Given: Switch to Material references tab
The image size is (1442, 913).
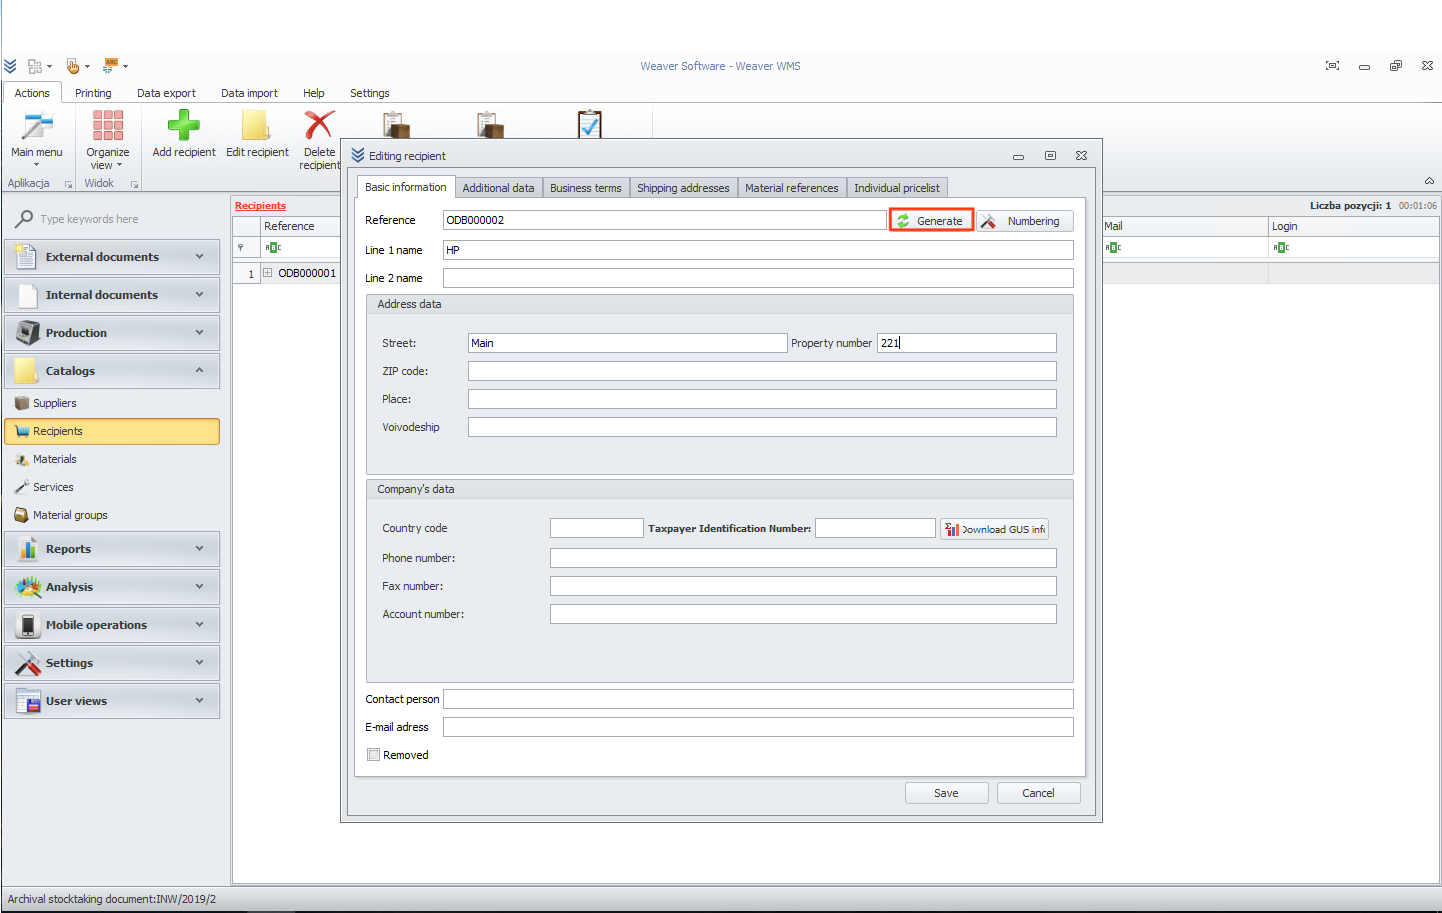Looking at the screenshot, I should point(792,188).
